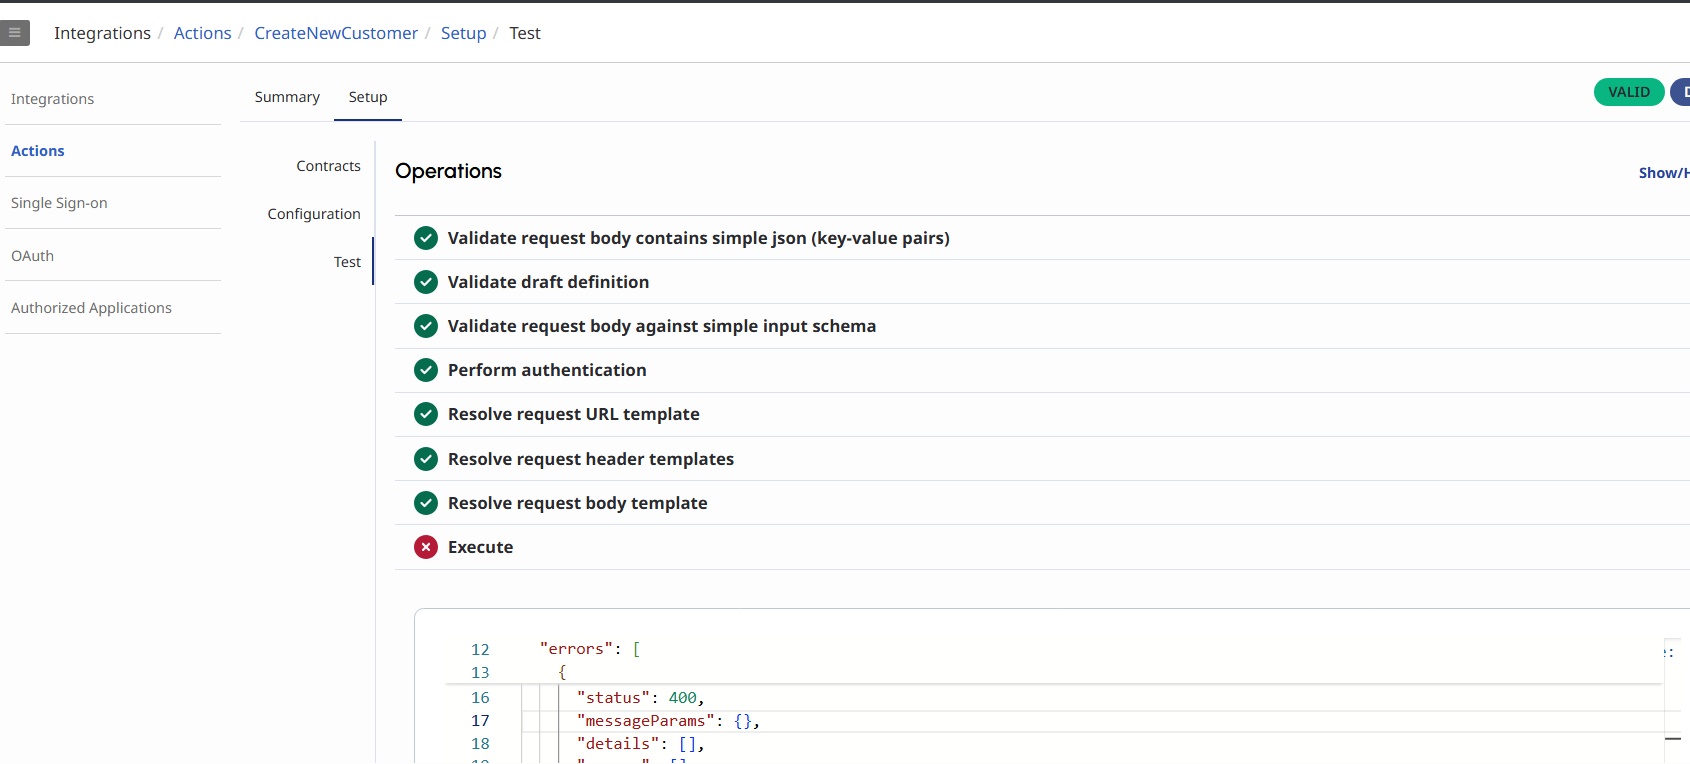The height and width of the screenshot is (764, 1690).
Task: Open the Configuration setup section
Action: [x=314, y=214]
